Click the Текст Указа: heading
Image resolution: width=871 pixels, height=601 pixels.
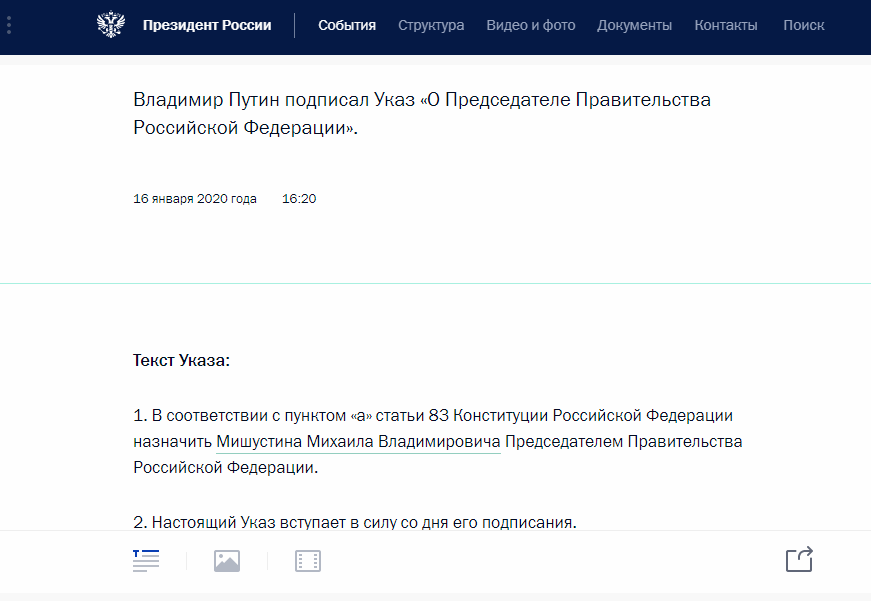[x=182, y=360]
